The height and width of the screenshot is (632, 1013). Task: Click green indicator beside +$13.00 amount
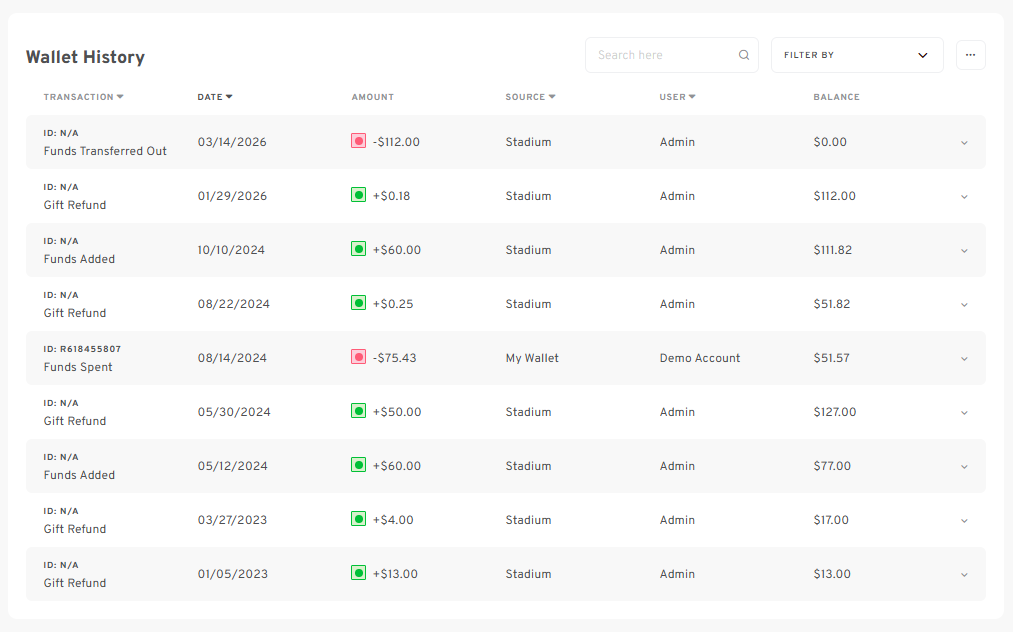click(x=358, y=574)
